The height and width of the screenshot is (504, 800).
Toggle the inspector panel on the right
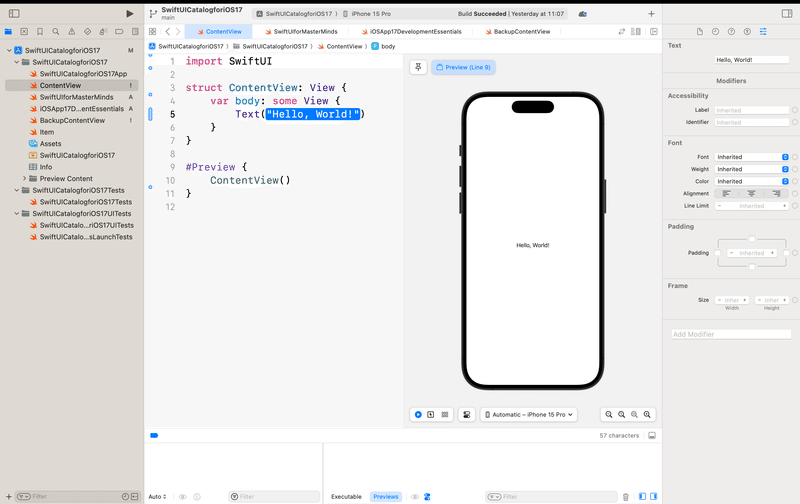click(787, 14)
